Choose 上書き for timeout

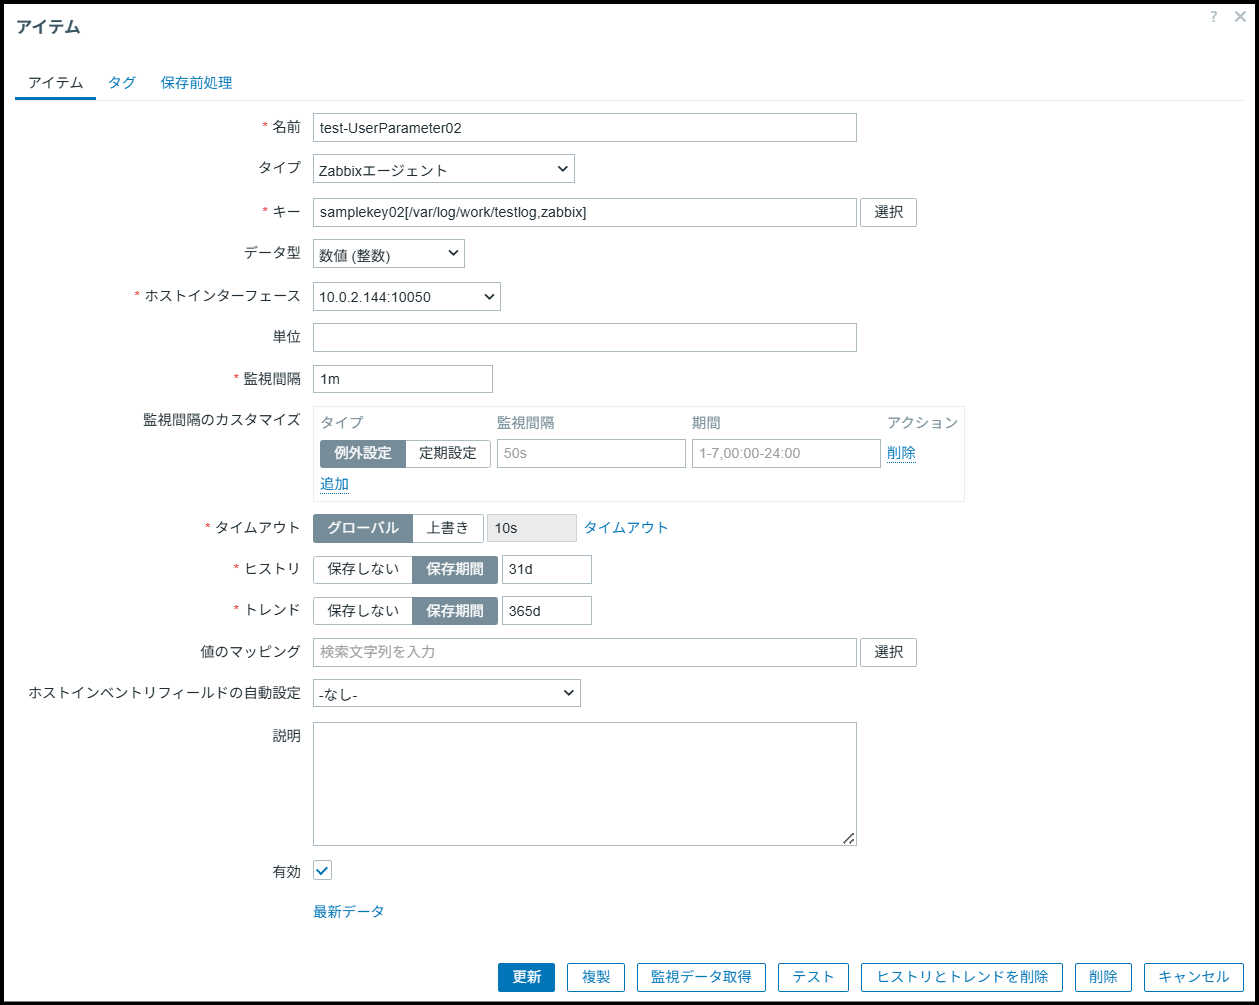tap(448, 528)
